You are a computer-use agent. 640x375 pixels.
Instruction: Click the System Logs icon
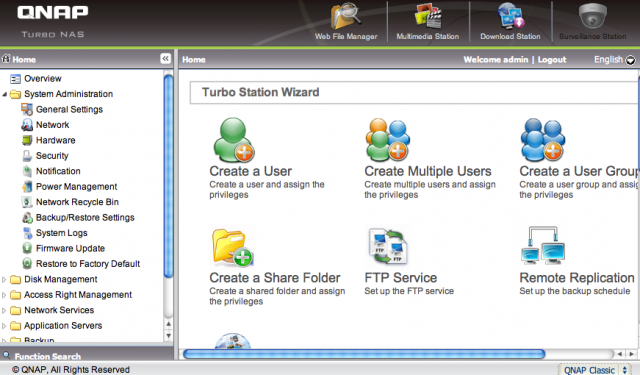pos(27,233)
